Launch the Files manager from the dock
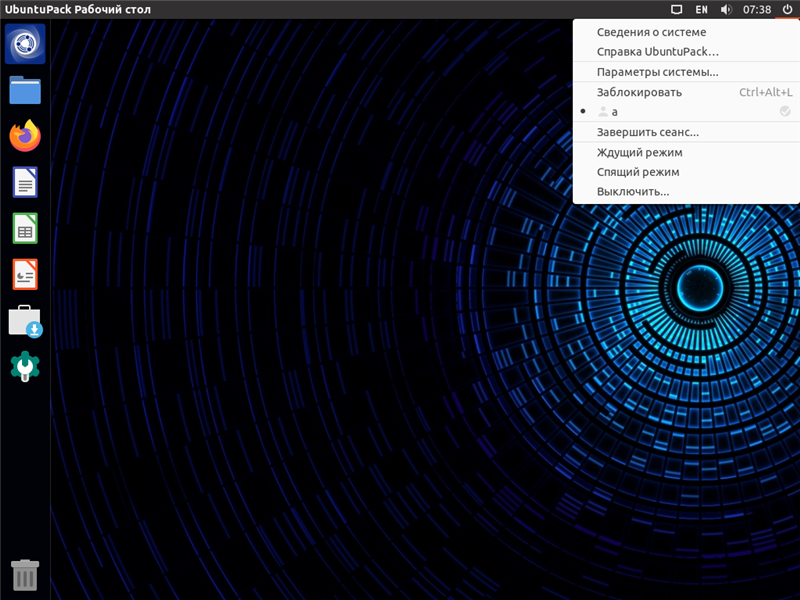 point(25,90)
